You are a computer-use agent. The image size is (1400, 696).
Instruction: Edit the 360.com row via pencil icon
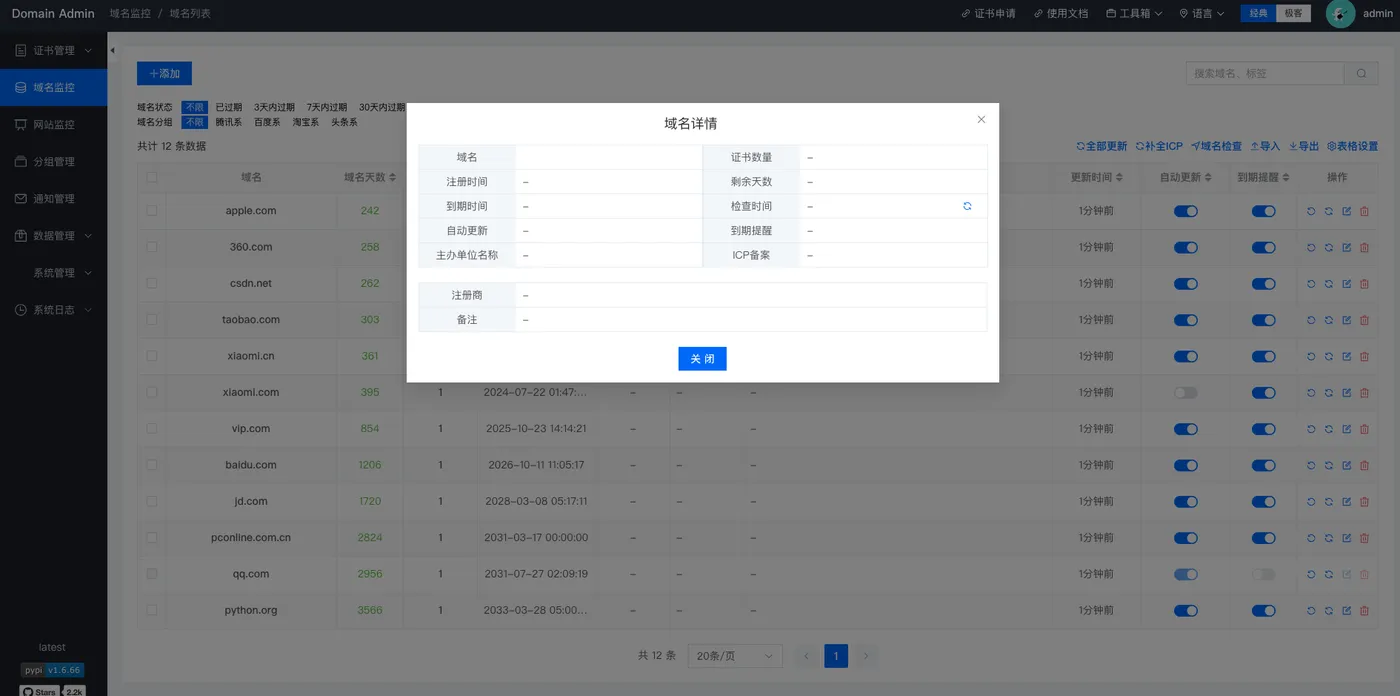point(1346,247)
